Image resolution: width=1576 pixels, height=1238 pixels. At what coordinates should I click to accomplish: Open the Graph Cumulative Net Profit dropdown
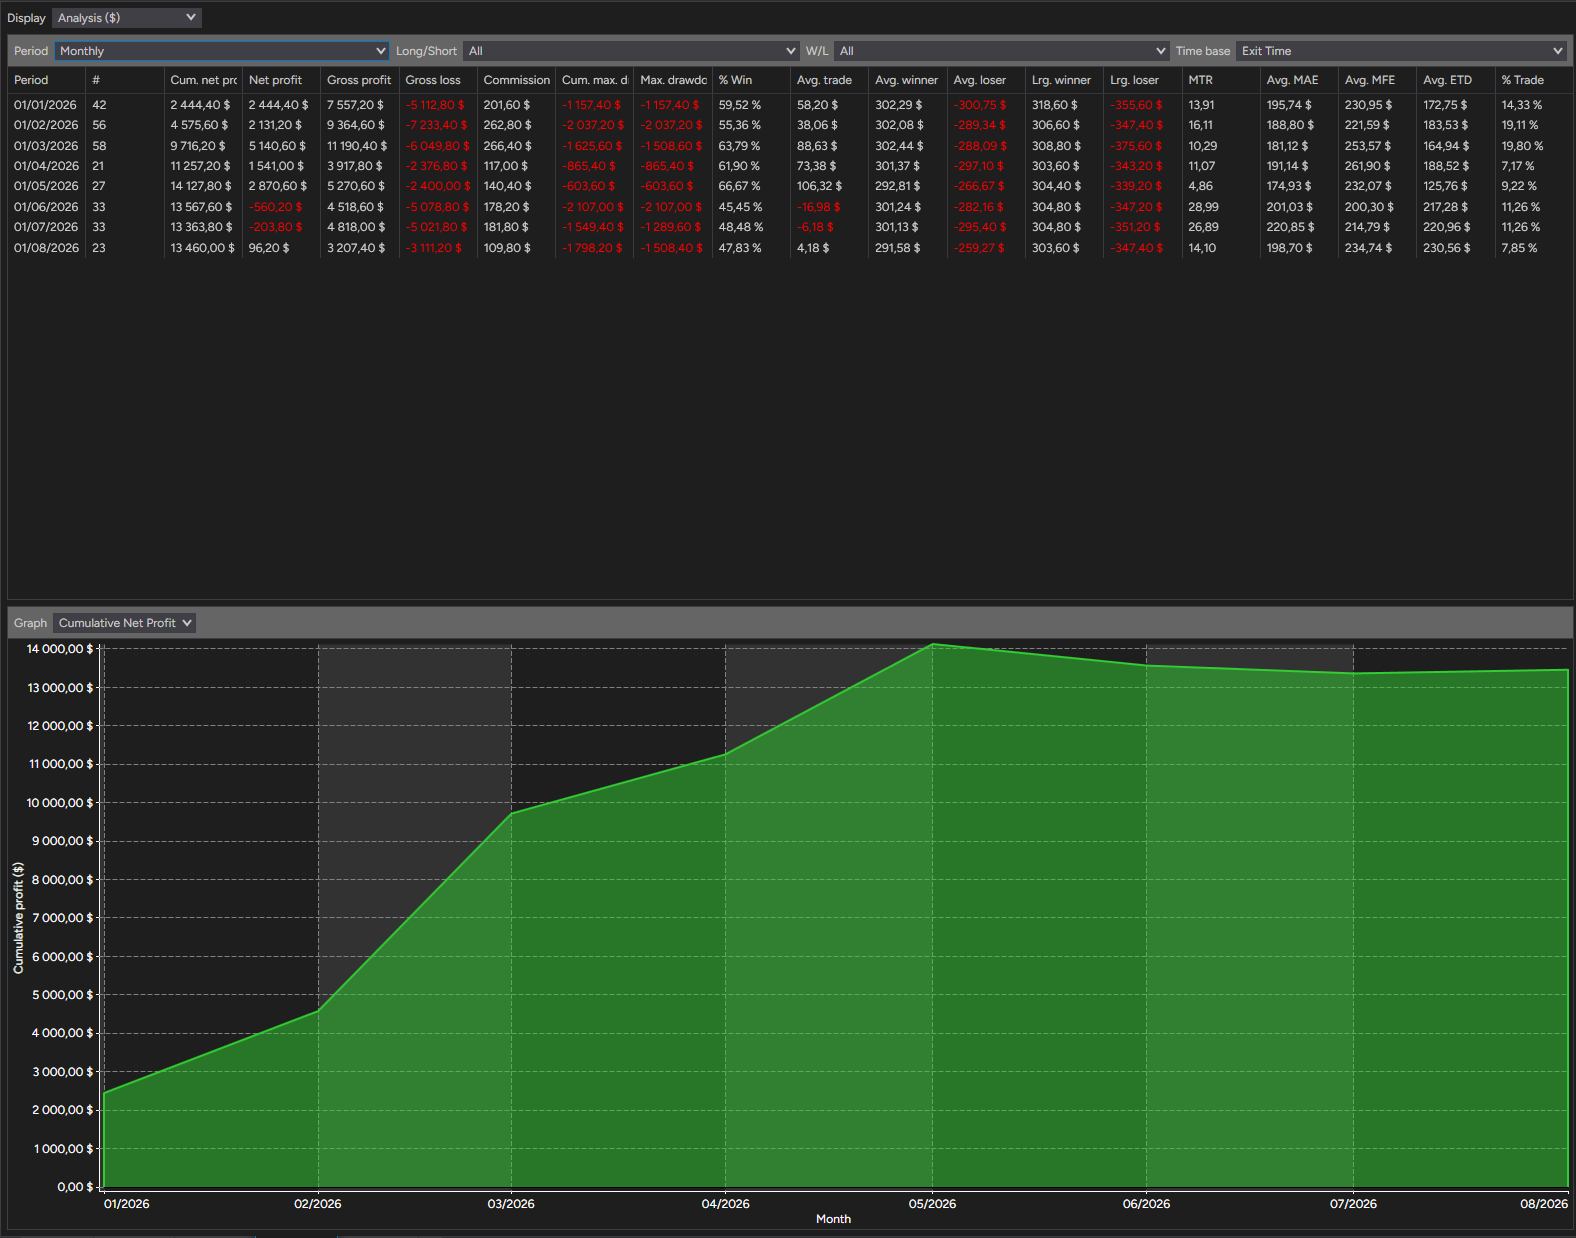pos(124,623)
